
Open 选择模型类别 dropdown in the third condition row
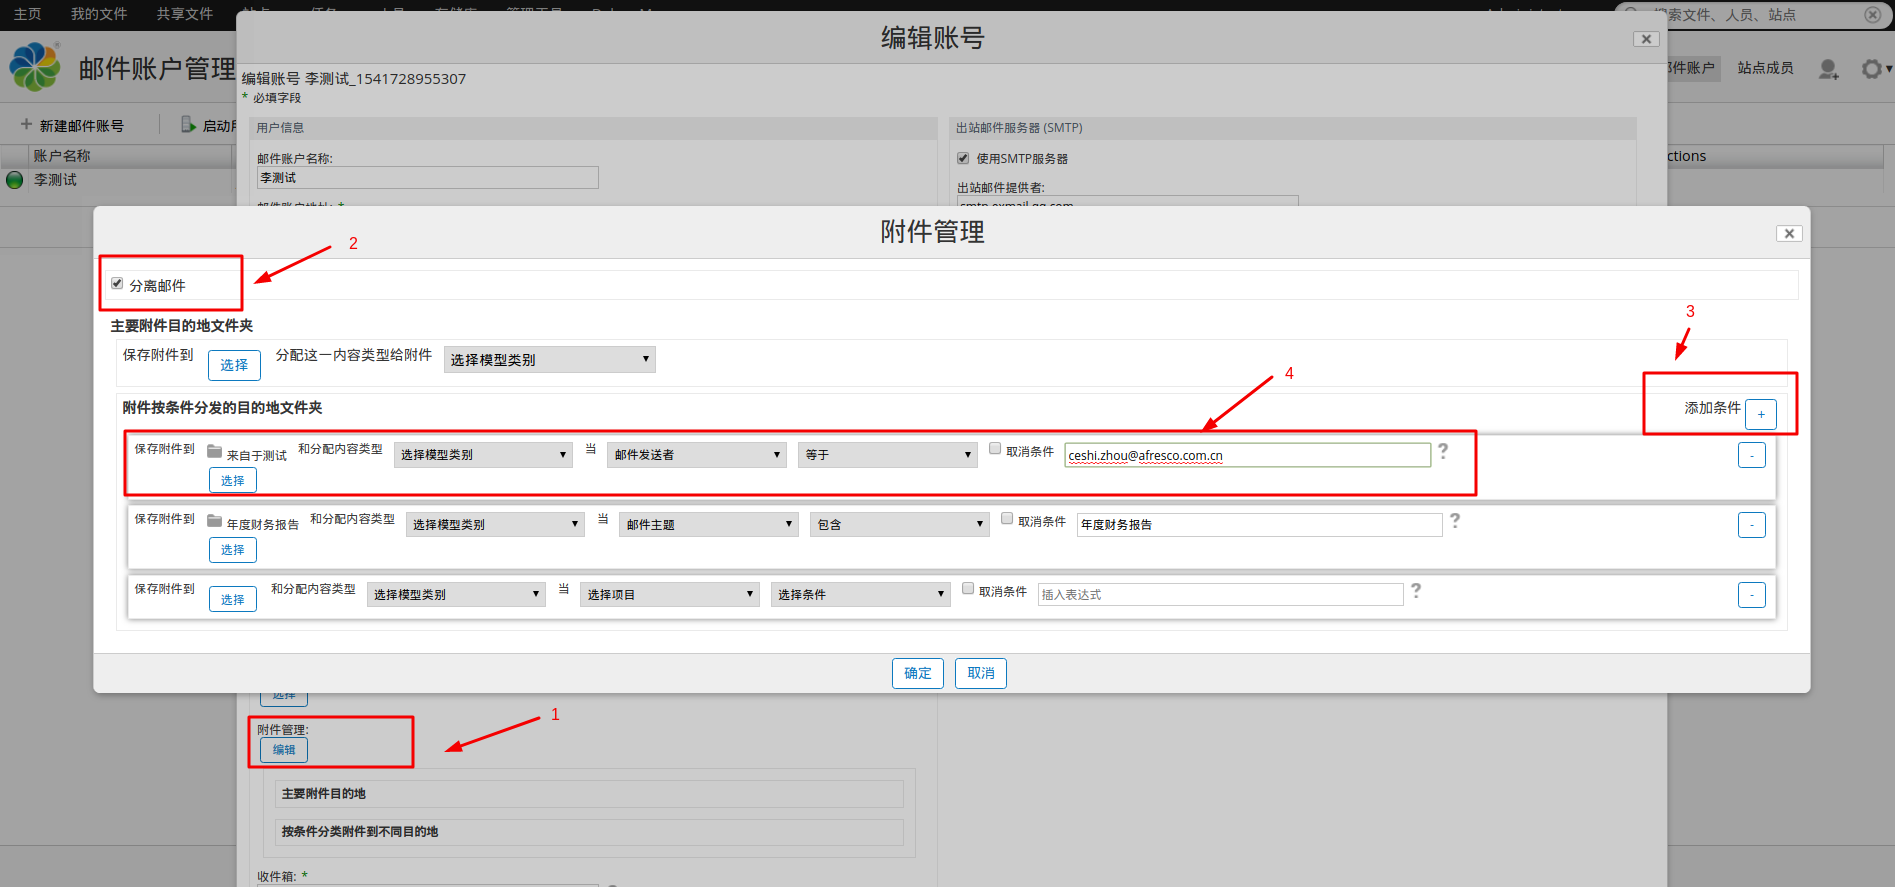point(456,595)
